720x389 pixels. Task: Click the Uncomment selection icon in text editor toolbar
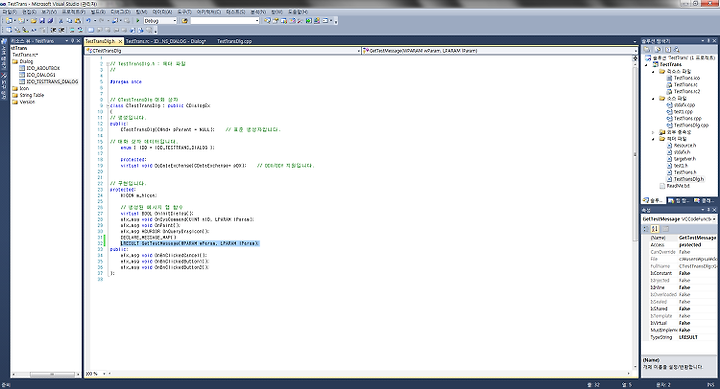80,30
